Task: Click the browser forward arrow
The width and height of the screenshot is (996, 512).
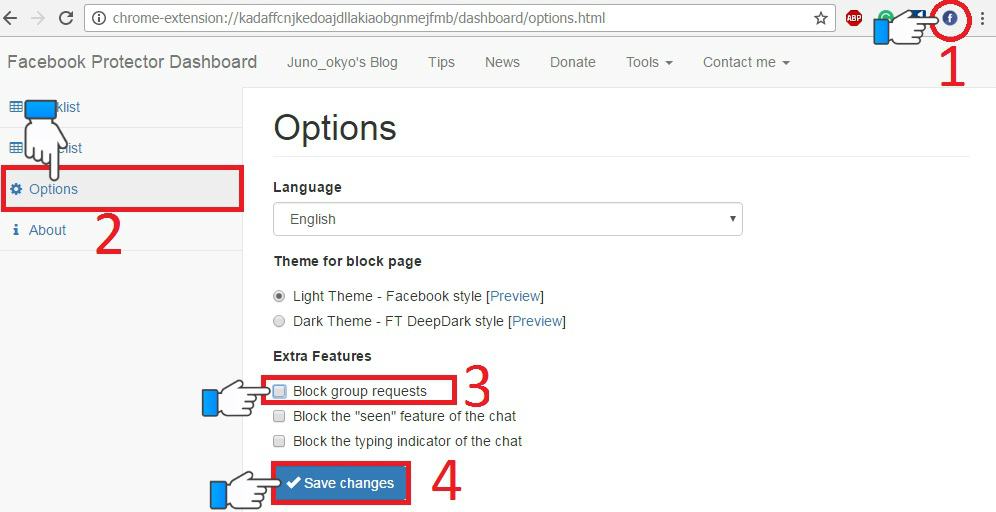Action: 38,18
